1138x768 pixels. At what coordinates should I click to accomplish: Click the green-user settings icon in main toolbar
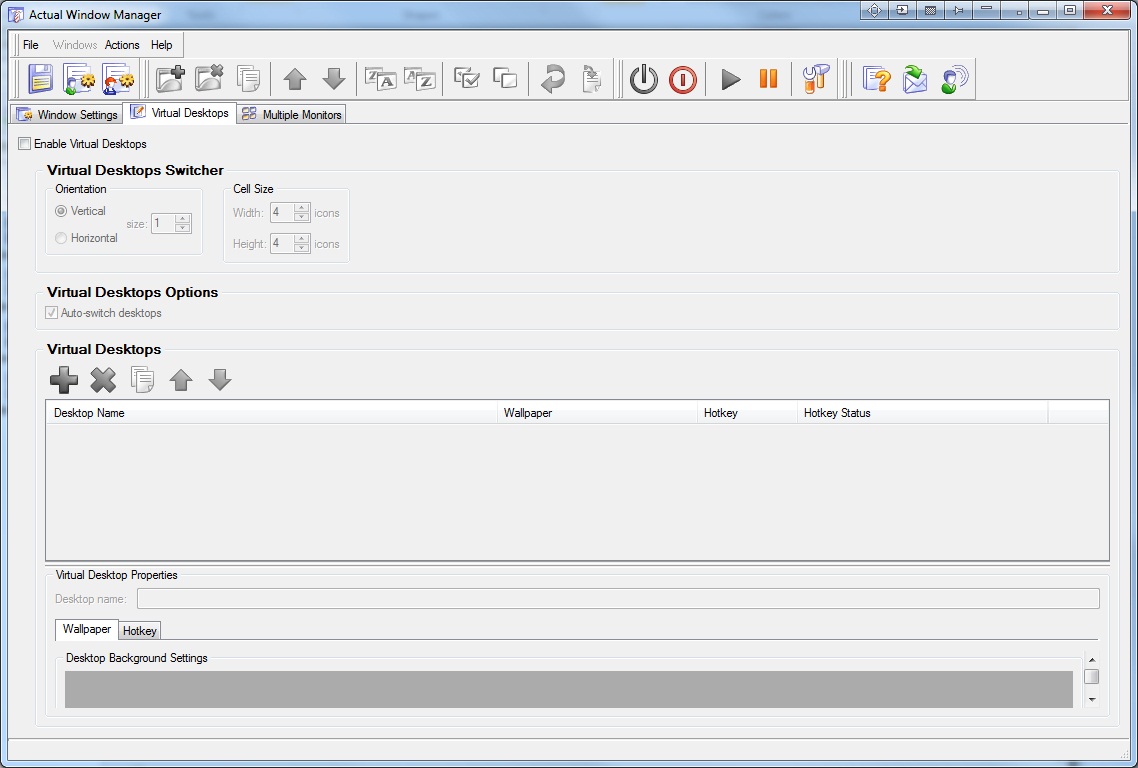[x=79, y=79]
